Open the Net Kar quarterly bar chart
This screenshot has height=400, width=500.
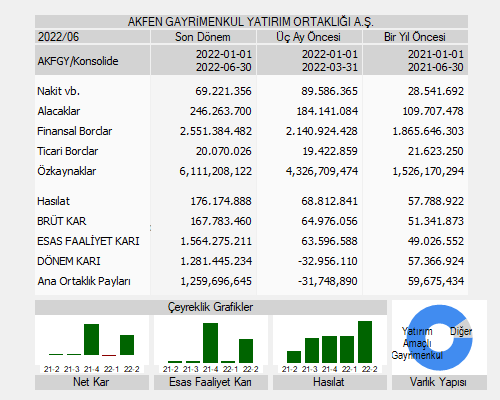click(92, 344)
